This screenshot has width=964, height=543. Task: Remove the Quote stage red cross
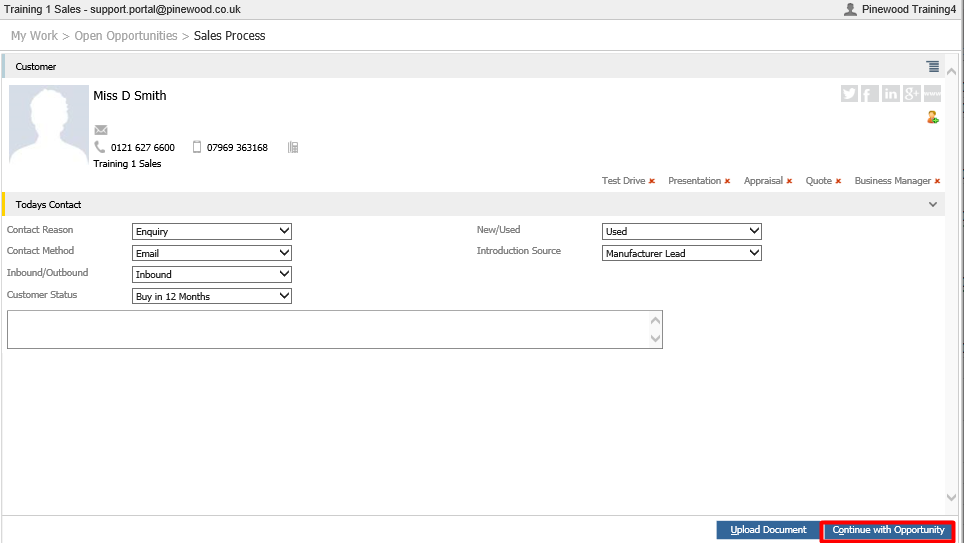839,181
